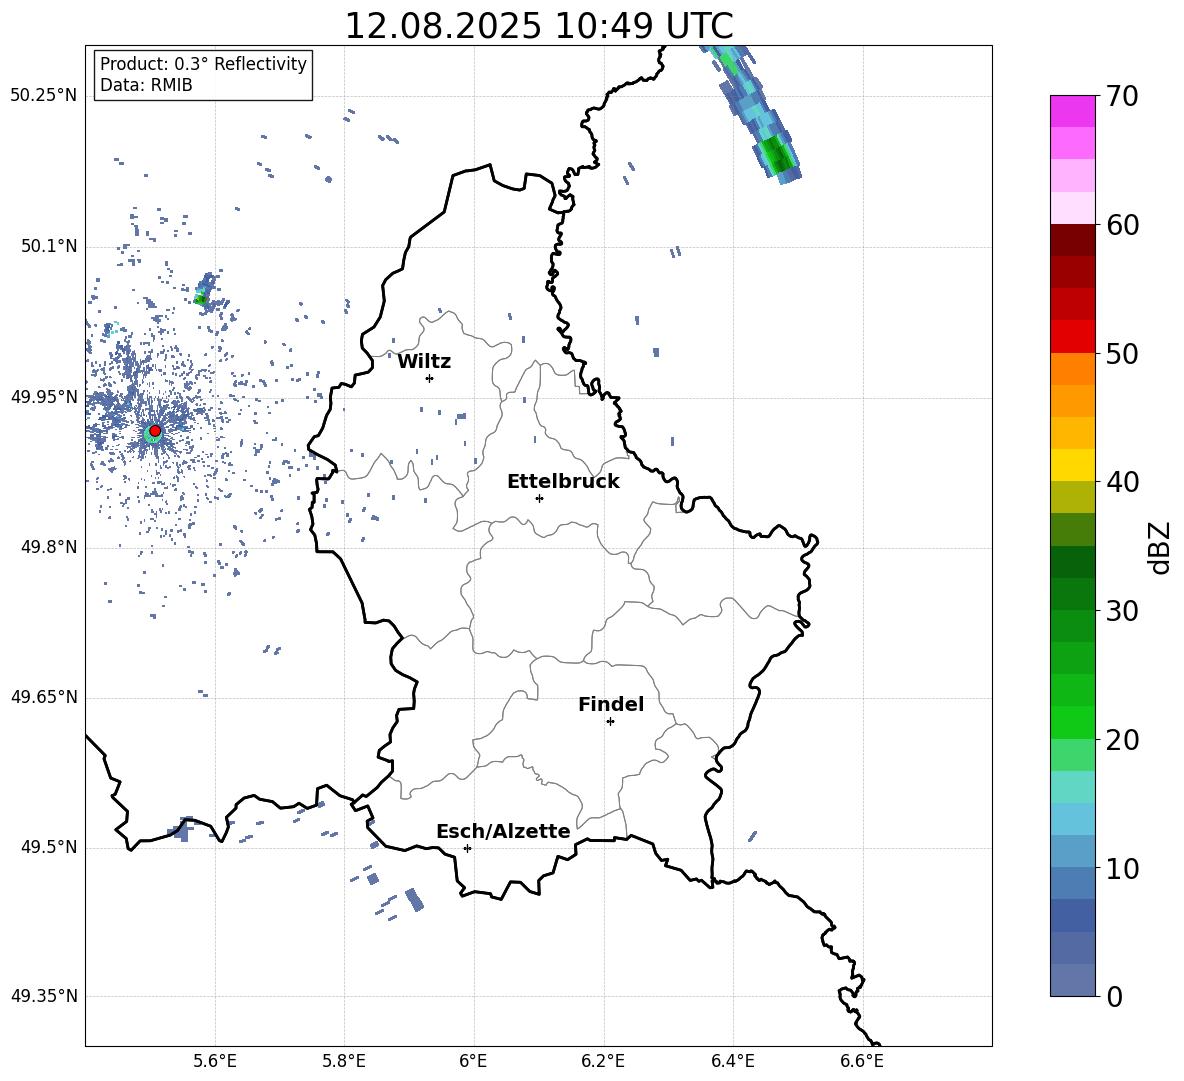Screen dimensions: 1184x1081
Task: Click the Esch/Alzette city label
Action: (x=504, y=831)
